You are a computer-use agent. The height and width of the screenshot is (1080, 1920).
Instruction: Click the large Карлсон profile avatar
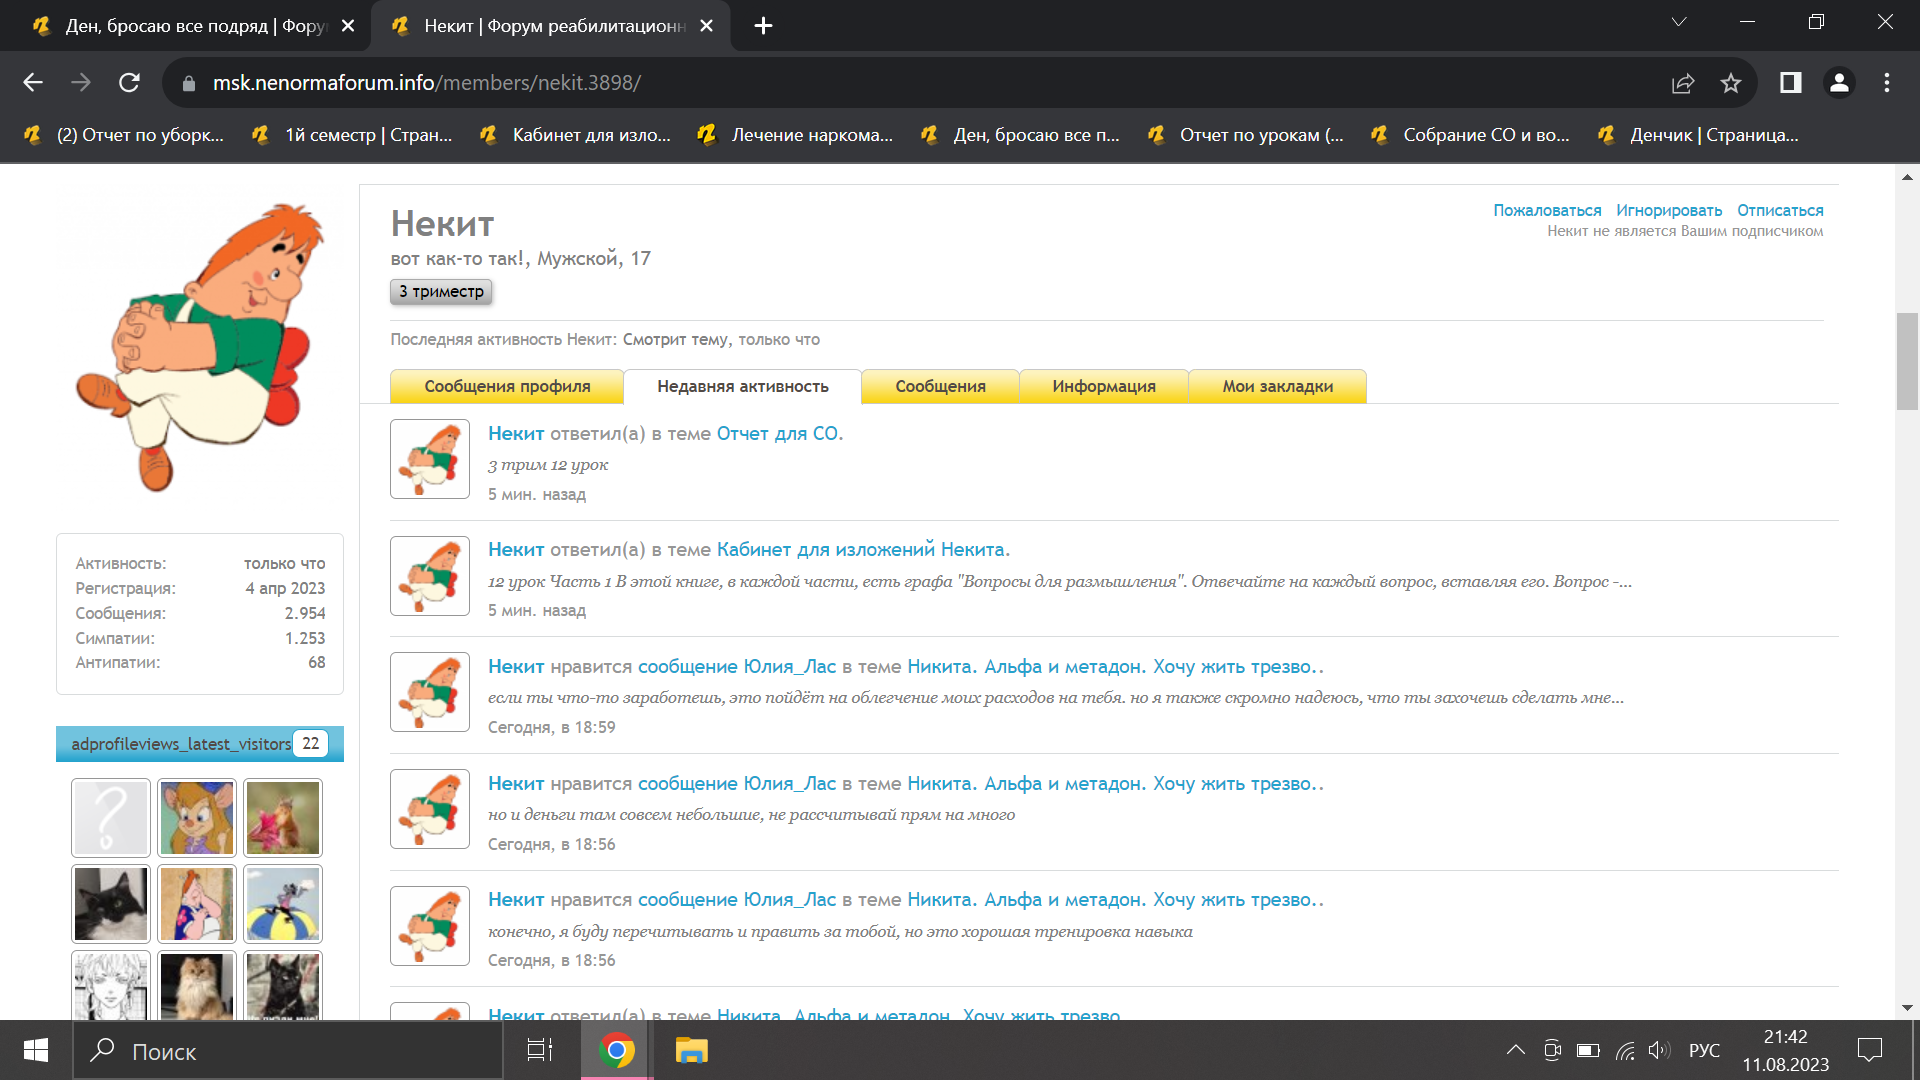coord(200,347)
